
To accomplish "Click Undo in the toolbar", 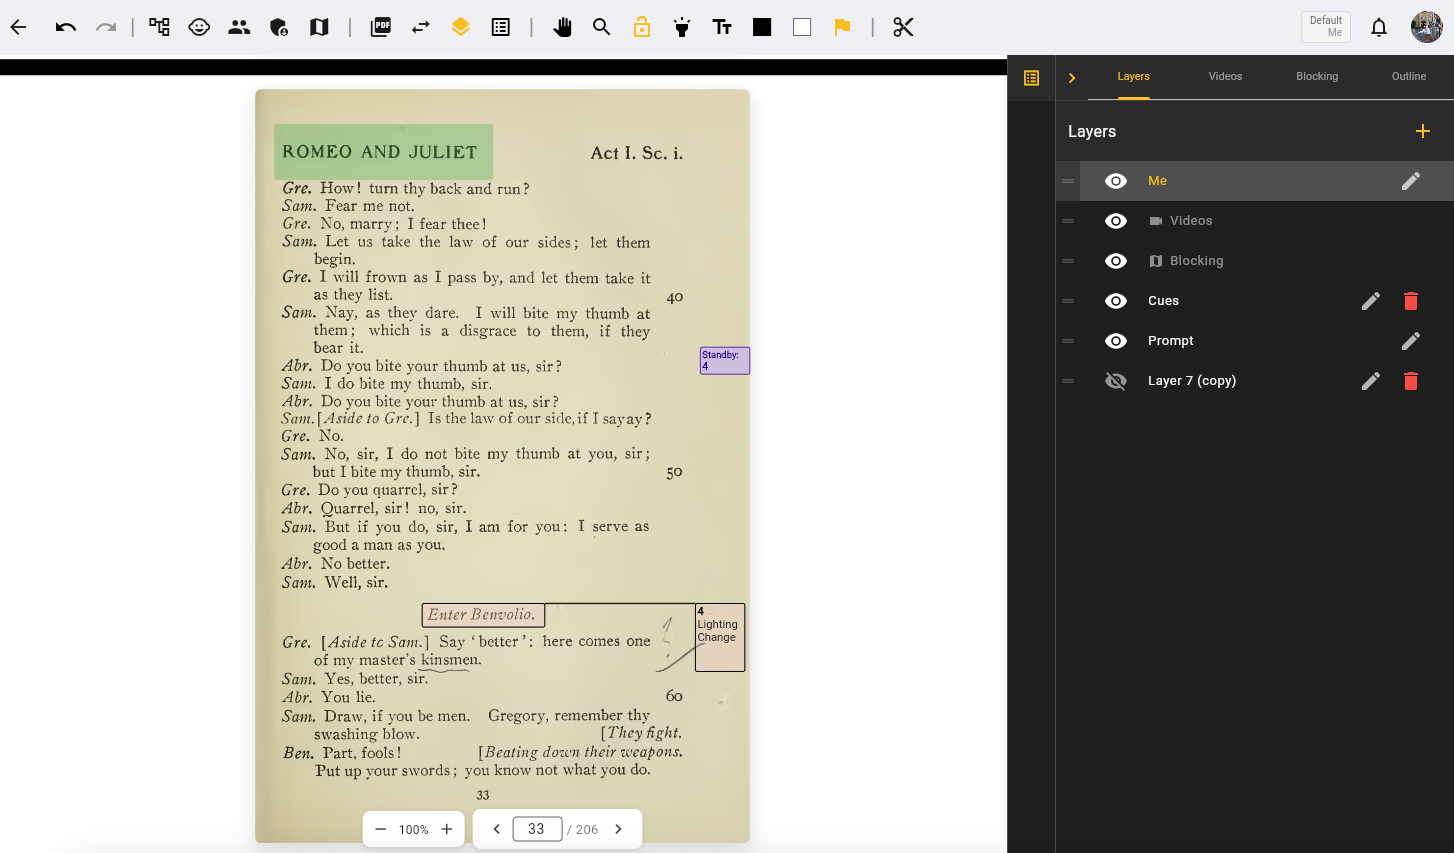I will click(x=65, y=27).
